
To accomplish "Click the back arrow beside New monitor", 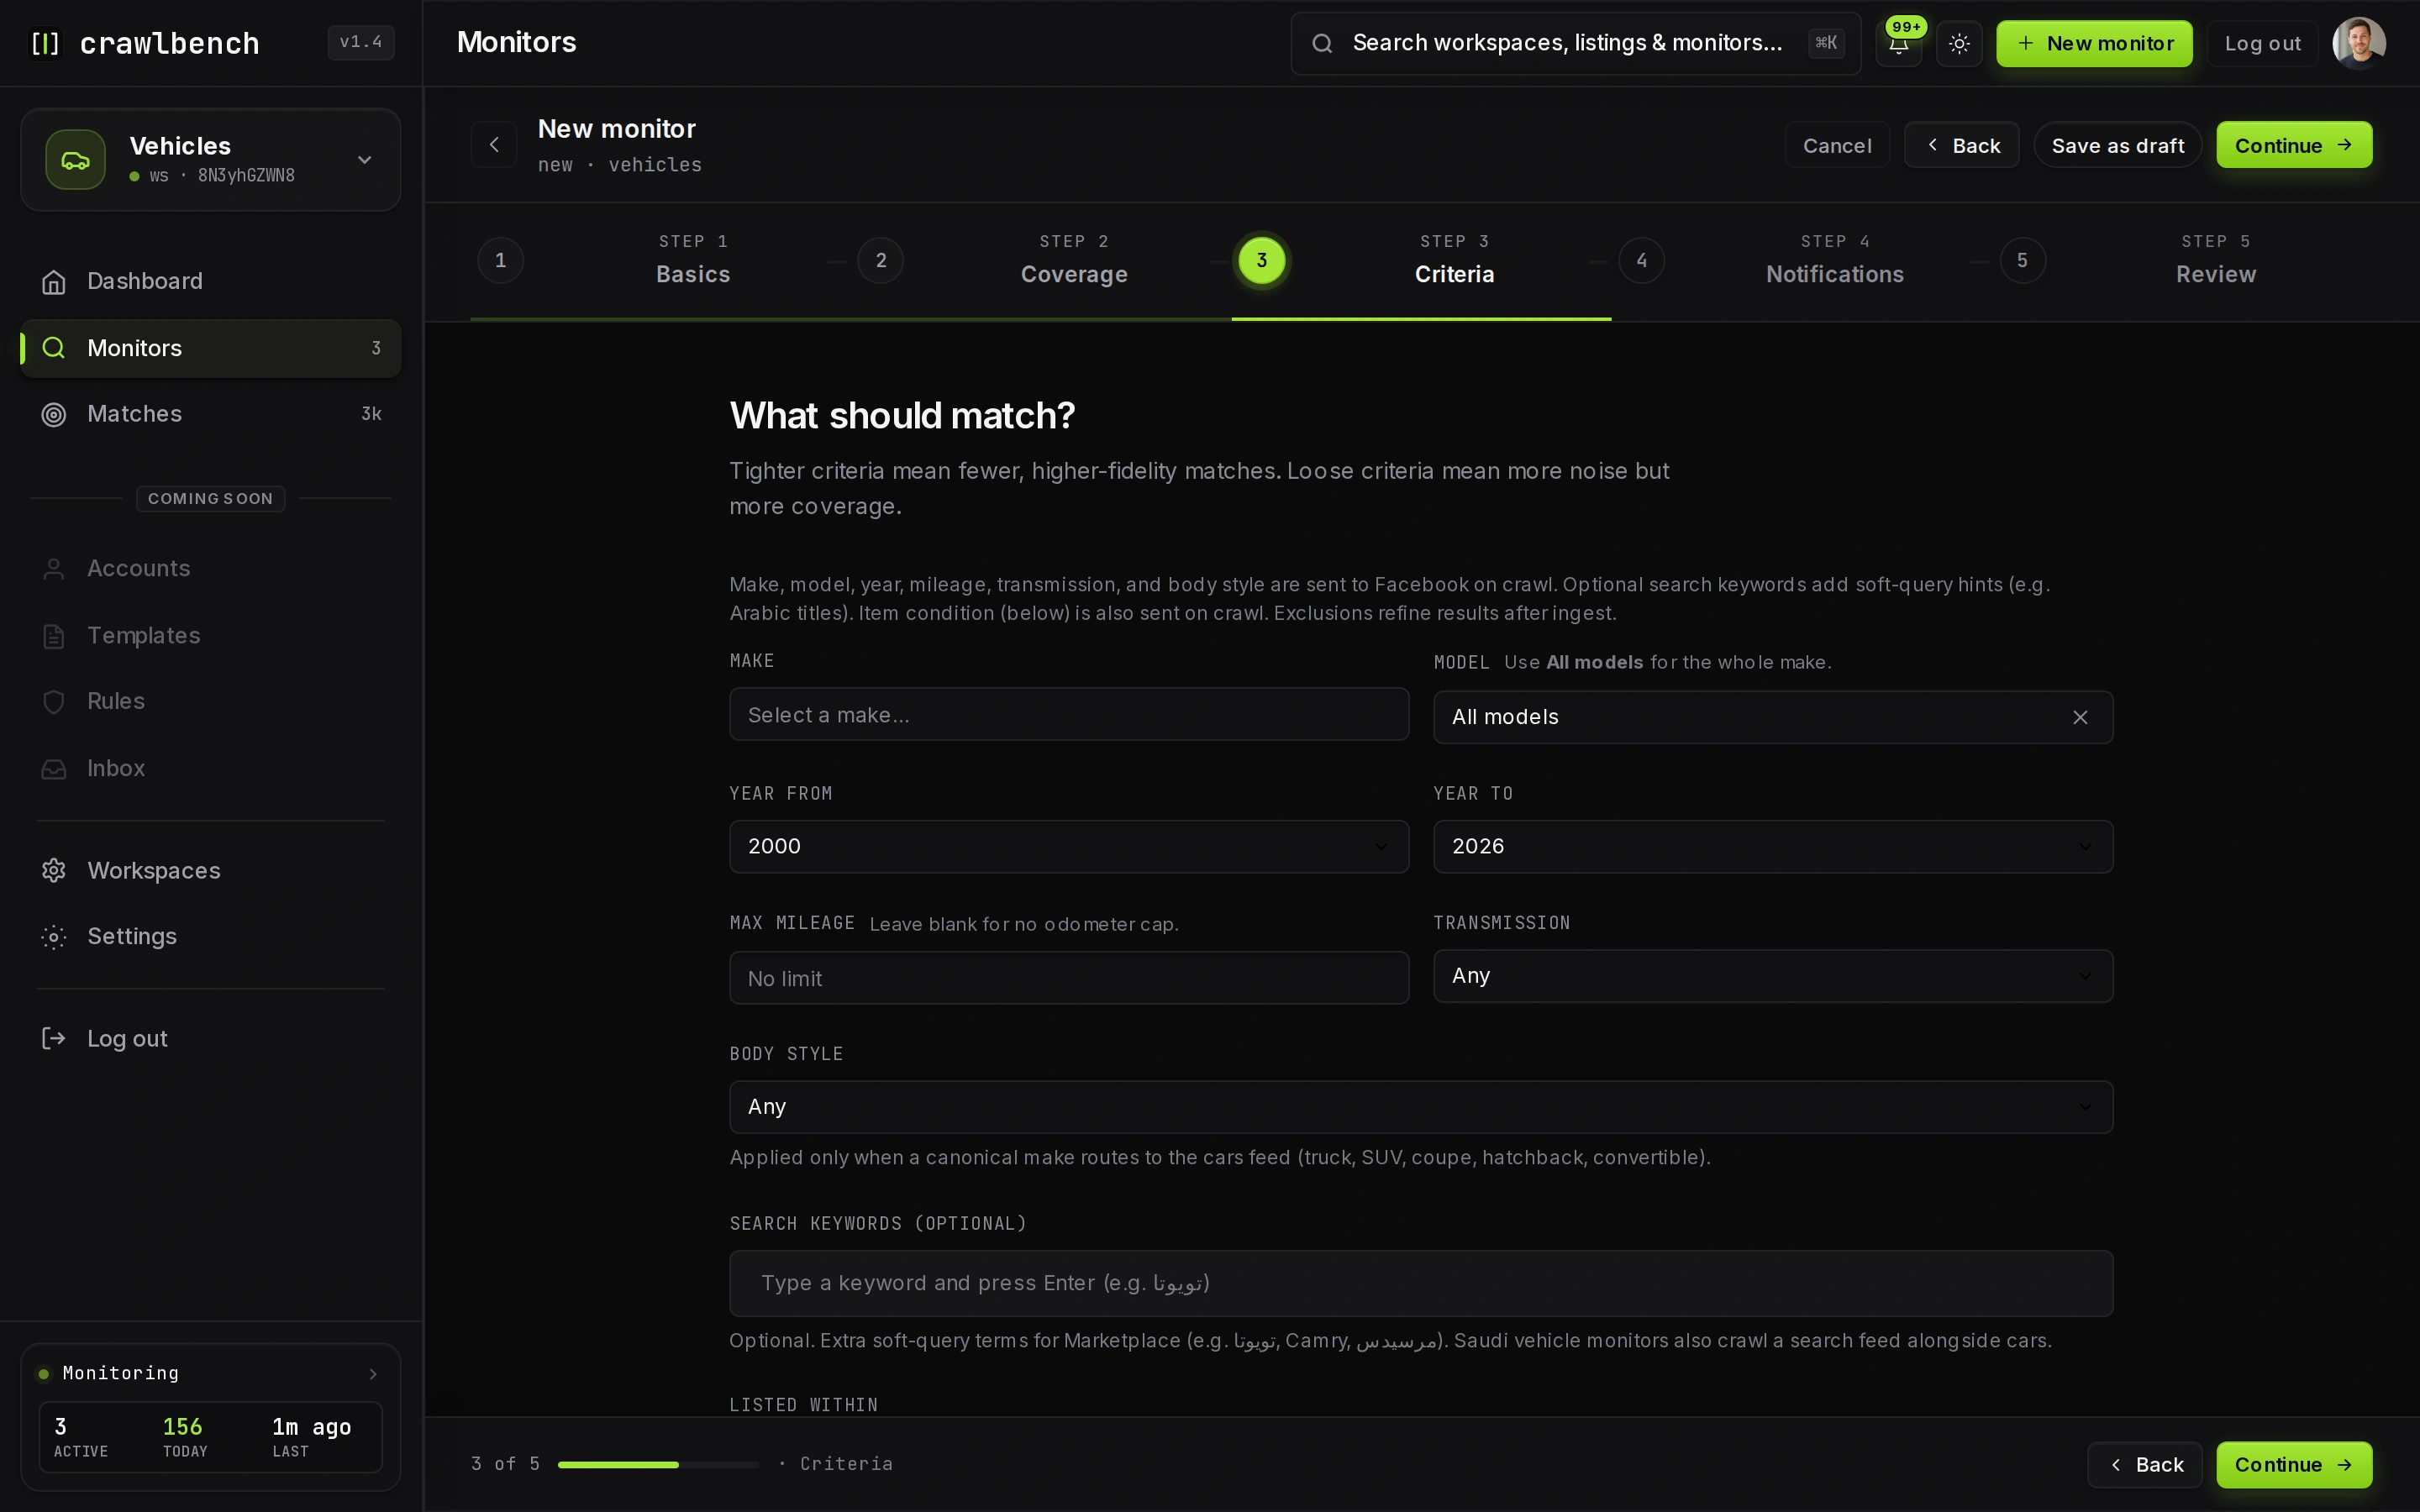I will pos(494,145).
